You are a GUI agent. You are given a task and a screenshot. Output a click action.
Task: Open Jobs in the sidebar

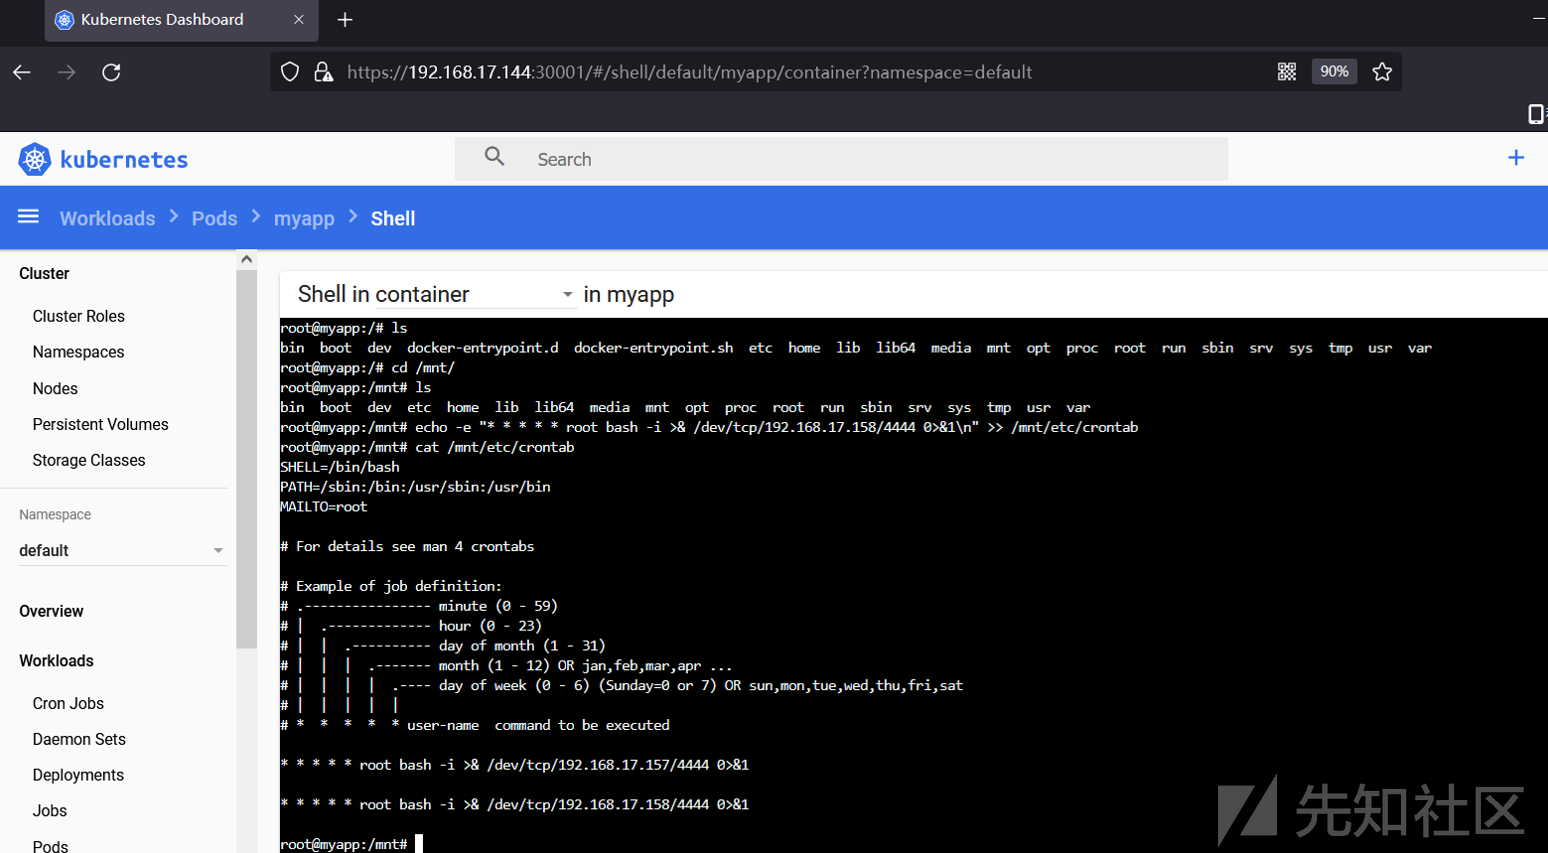point(50,811)
